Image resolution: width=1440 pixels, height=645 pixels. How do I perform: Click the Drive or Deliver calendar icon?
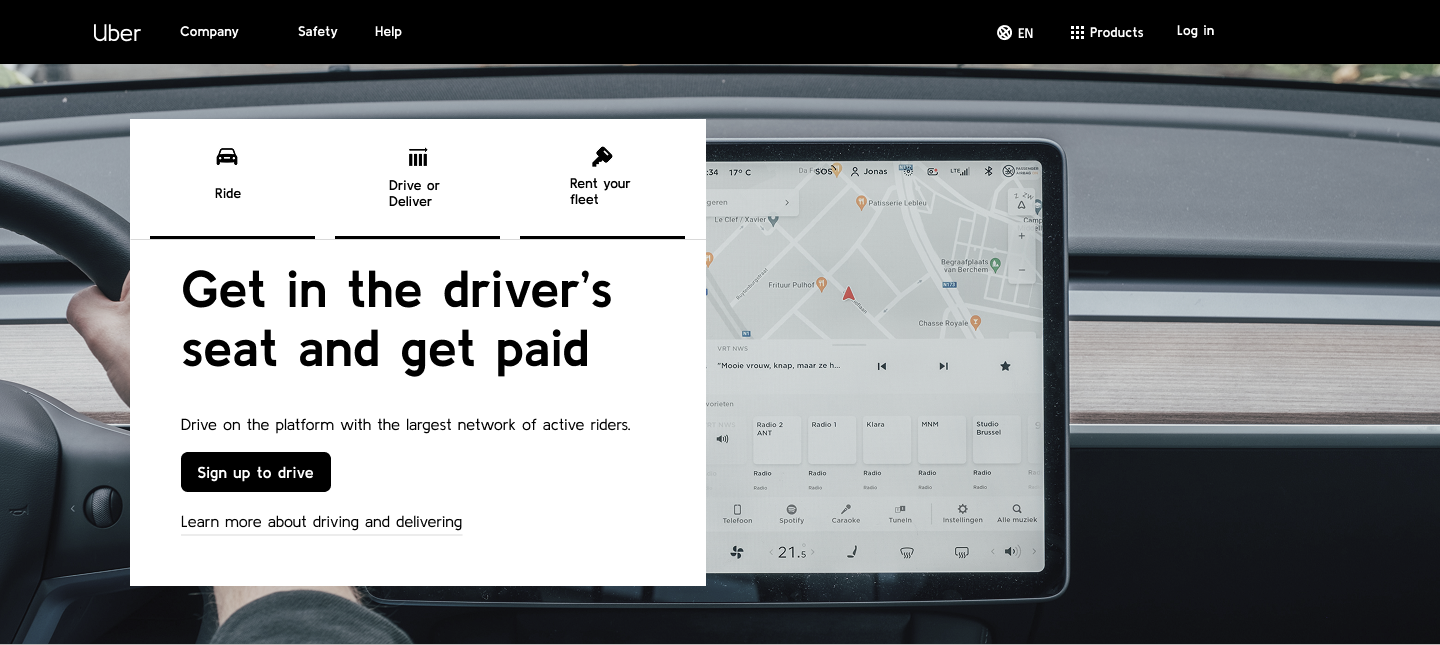tap(417, 157)
